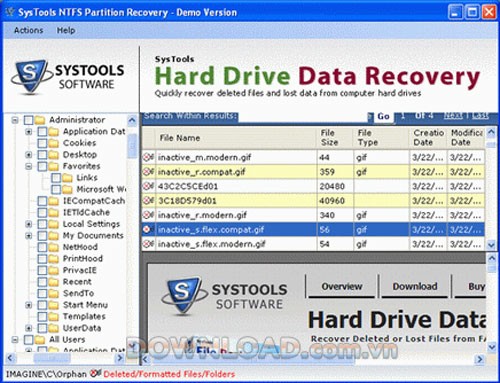Open the Download tab in preview
The image size is (500, 383).
(x=415, y=286)
